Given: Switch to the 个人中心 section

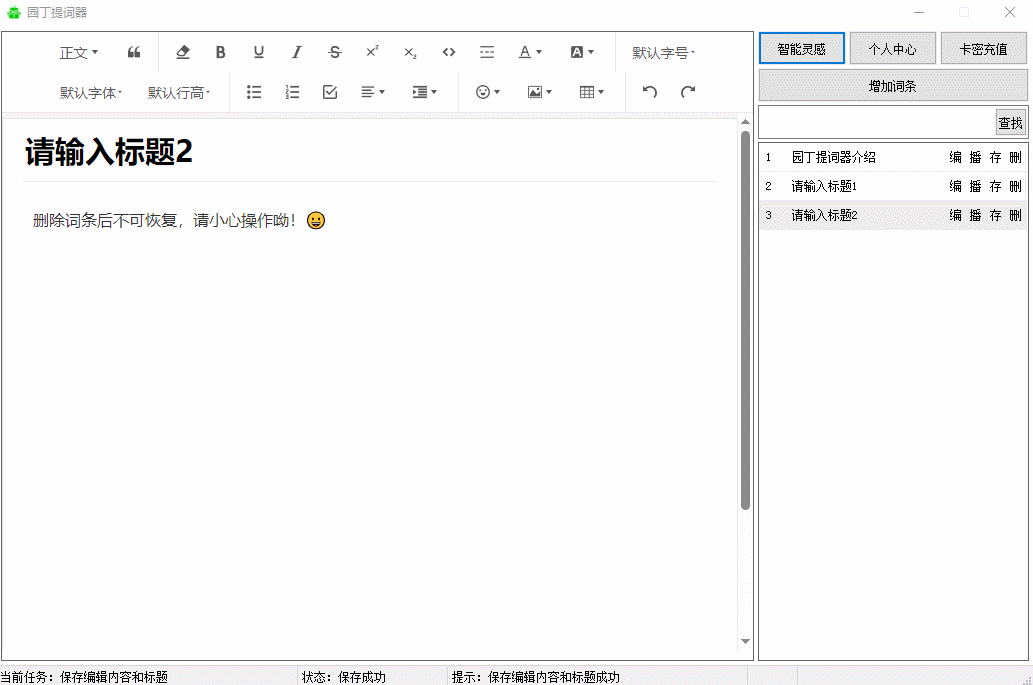Looking at the screenshot, I should pos(892,47).
